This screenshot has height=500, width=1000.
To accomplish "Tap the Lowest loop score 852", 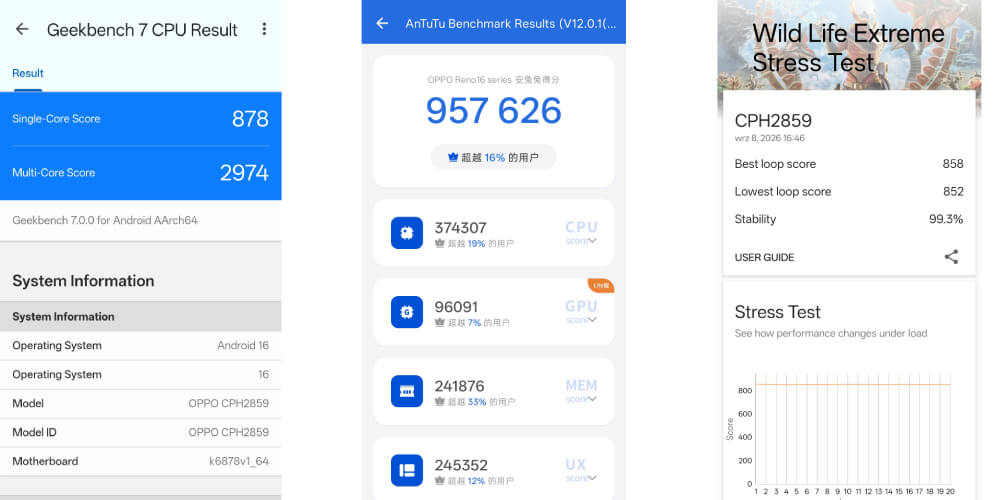I will [x=953, y=191].
